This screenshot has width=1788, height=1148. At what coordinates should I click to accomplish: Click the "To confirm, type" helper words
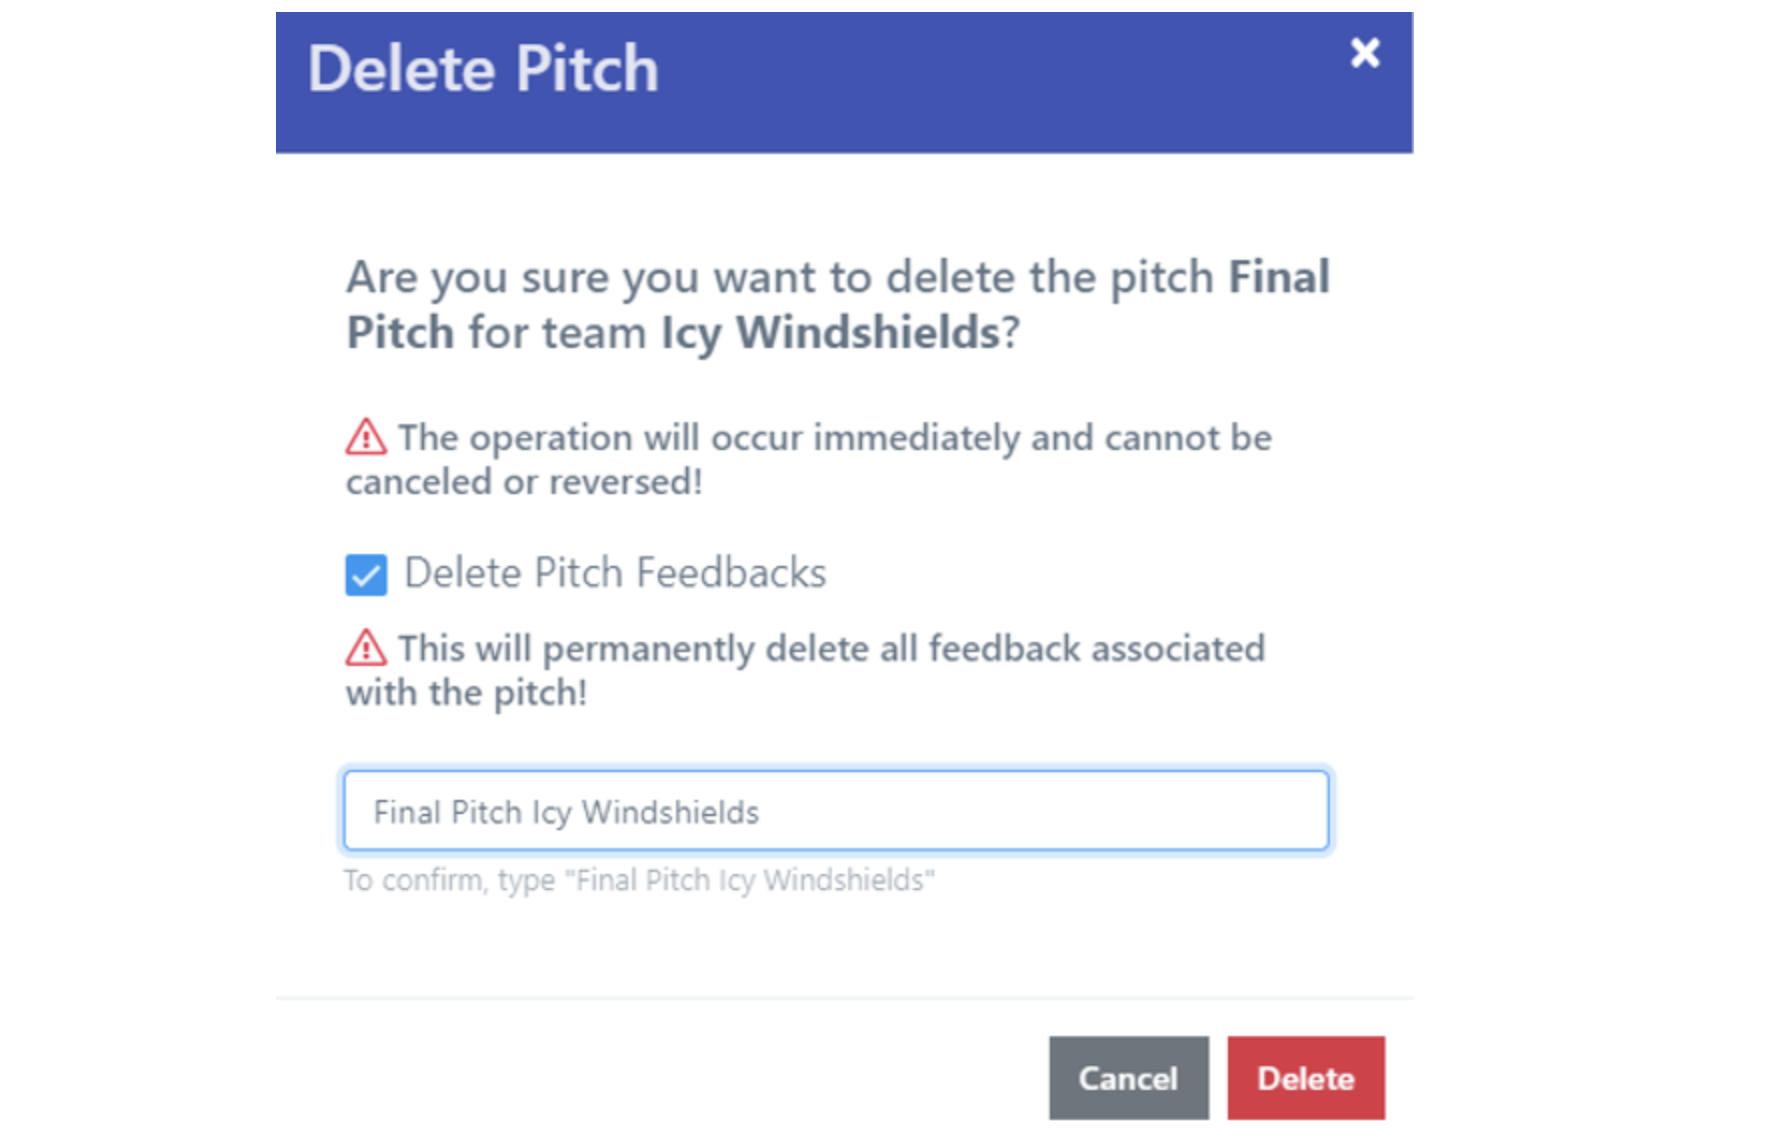tap(449, 880)
